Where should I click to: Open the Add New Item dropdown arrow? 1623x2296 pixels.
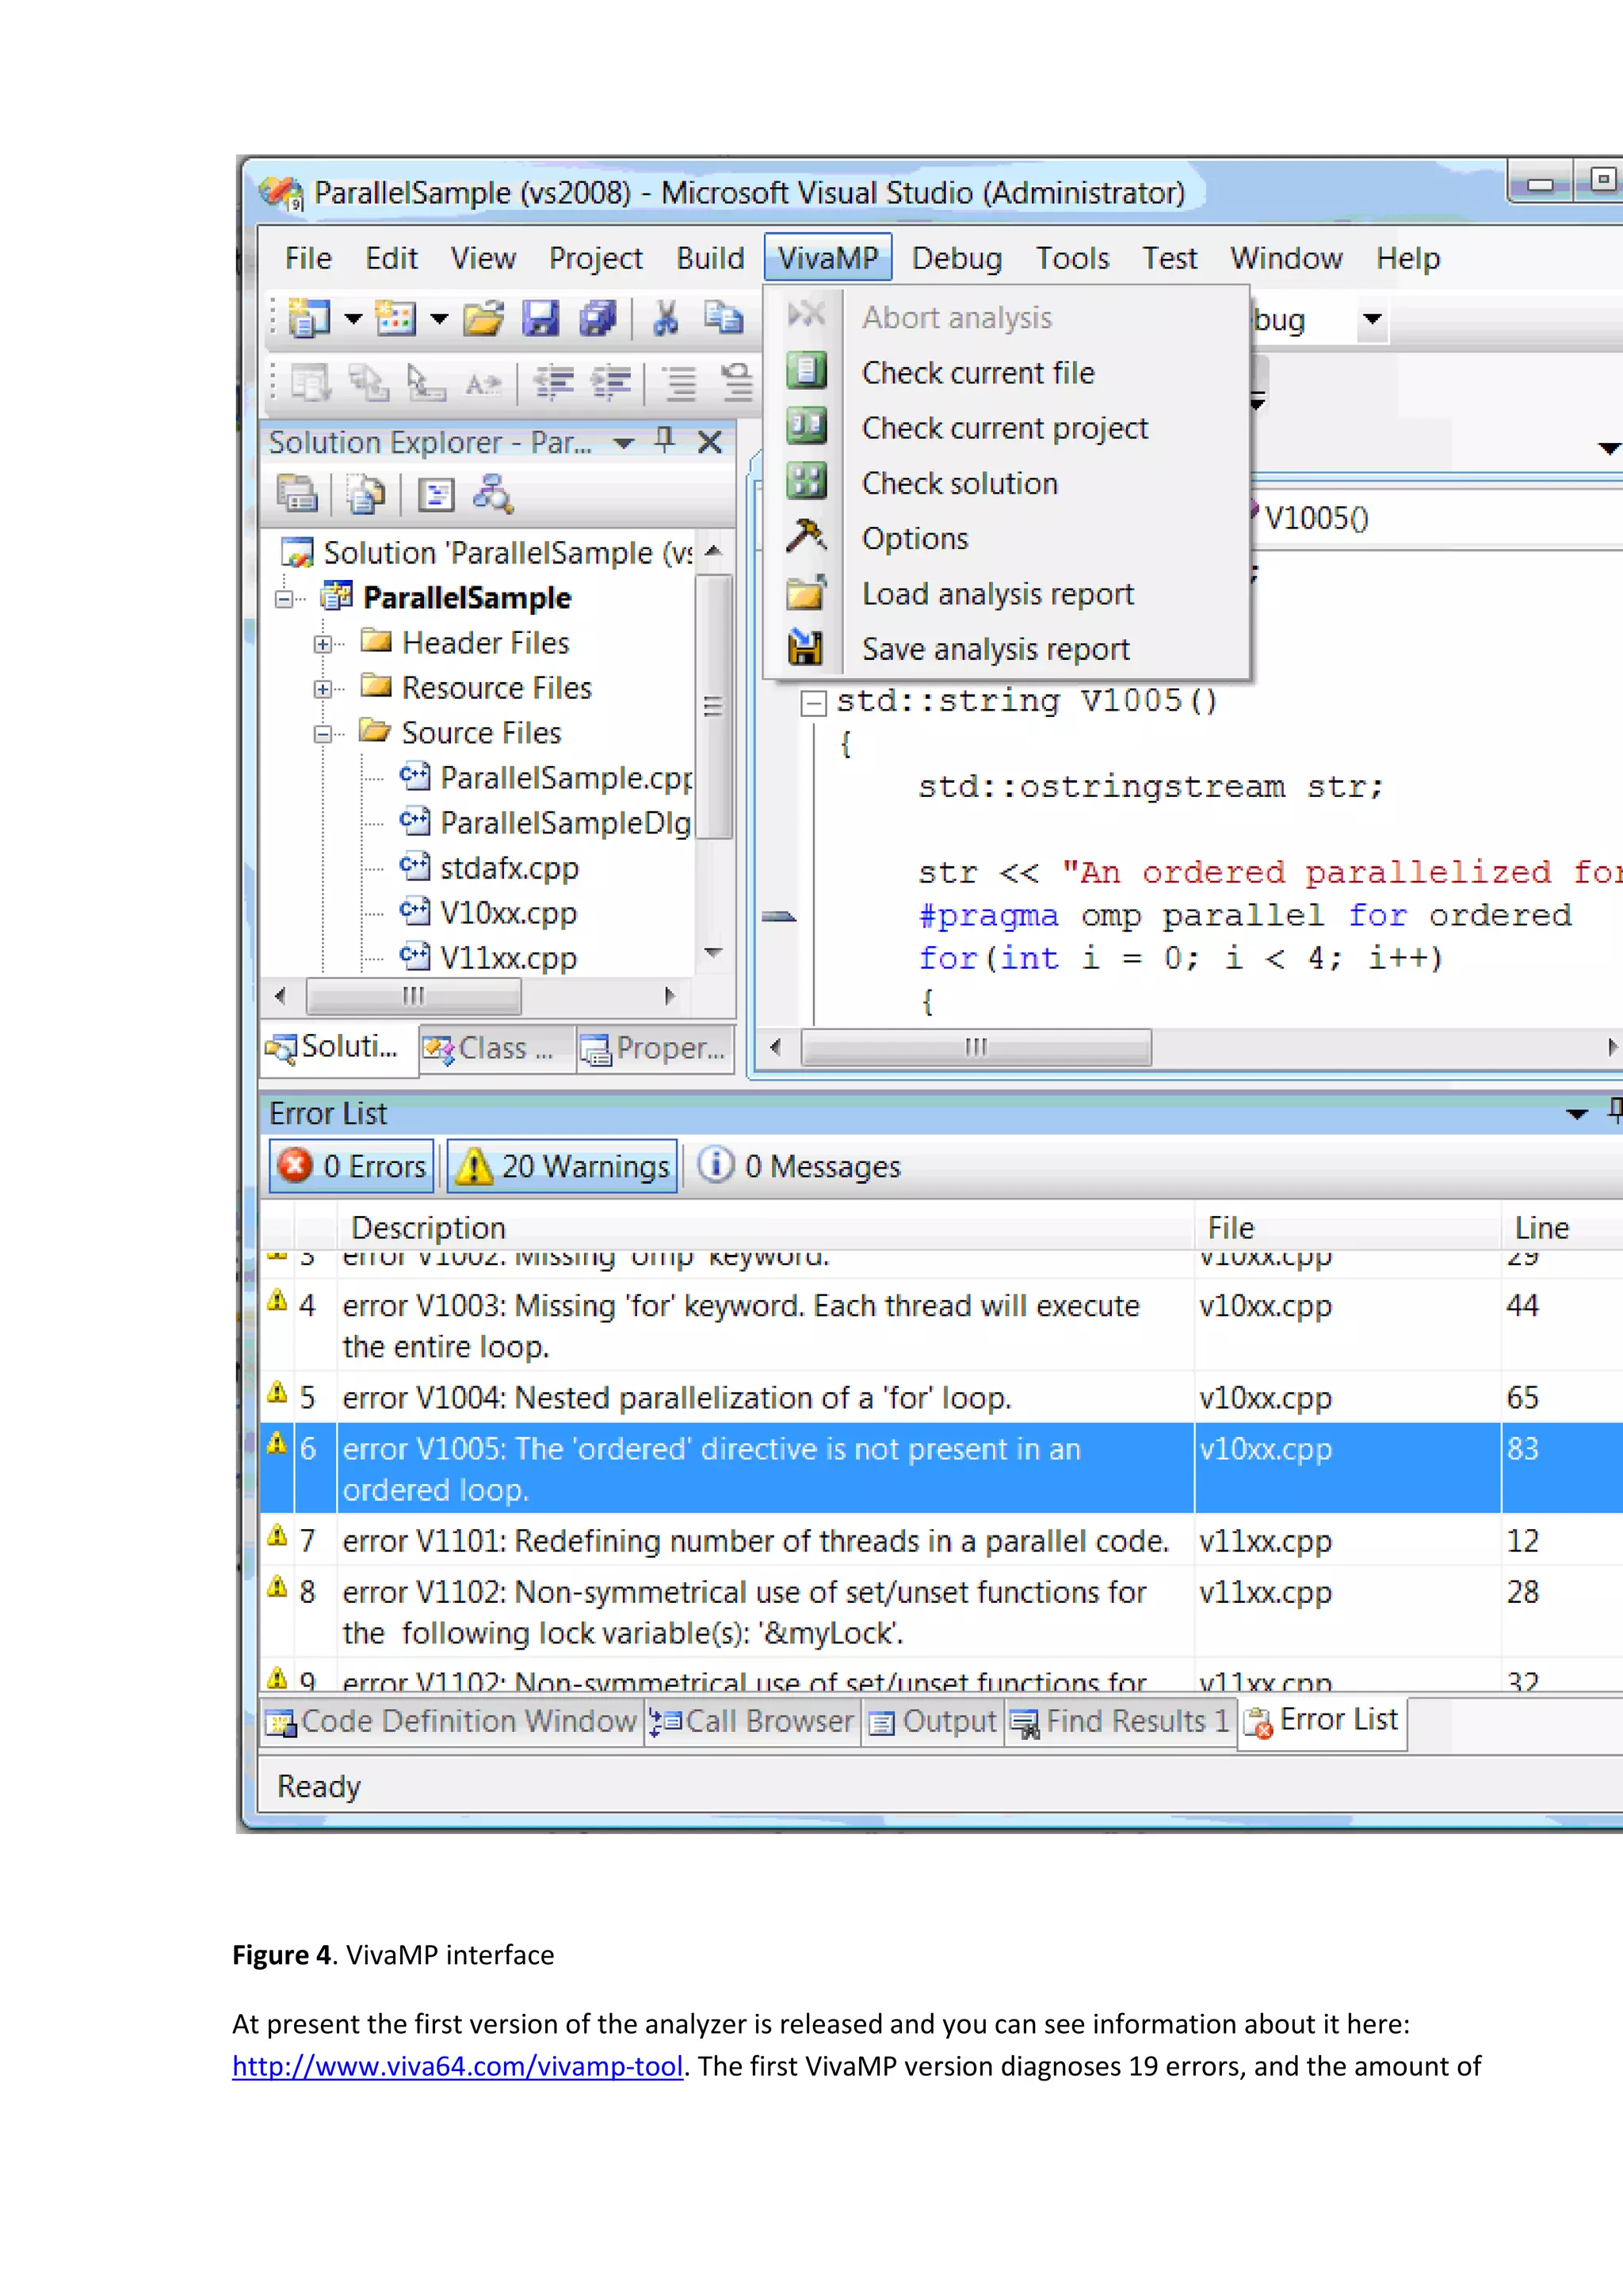(440, 319)
